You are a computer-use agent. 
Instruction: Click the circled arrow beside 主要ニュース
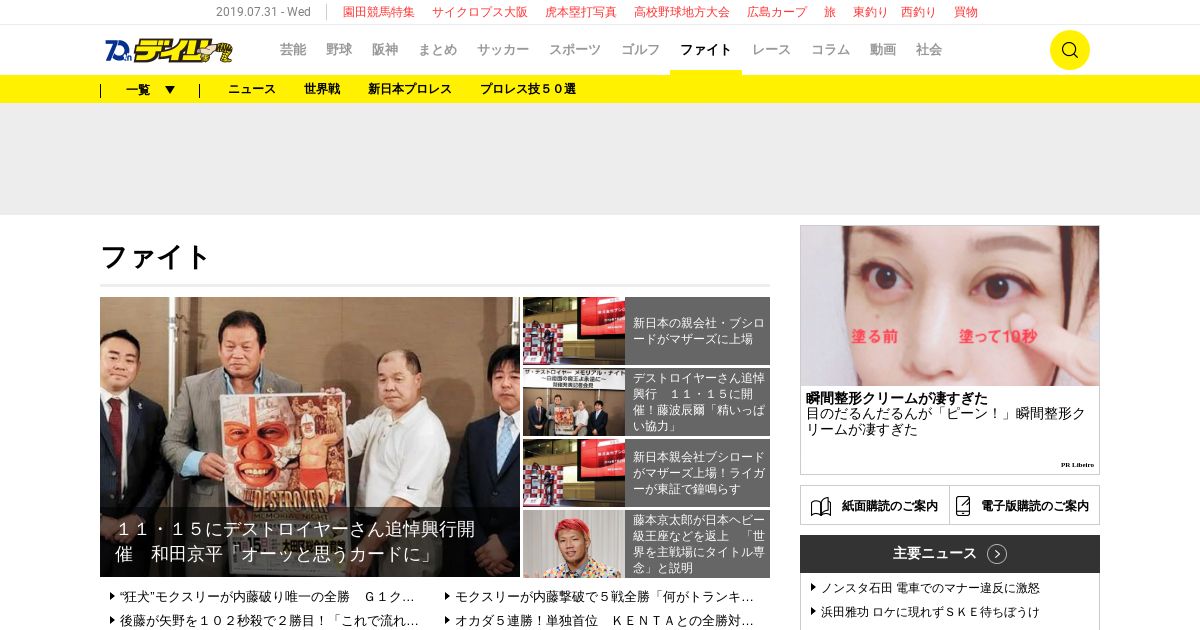[997, 554]
